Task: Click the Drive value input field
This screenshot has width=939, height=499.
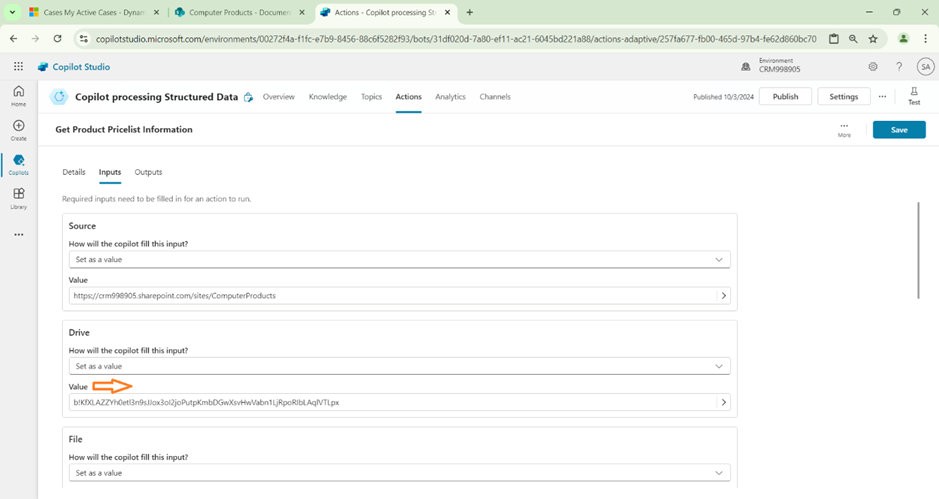Action: 390,402
